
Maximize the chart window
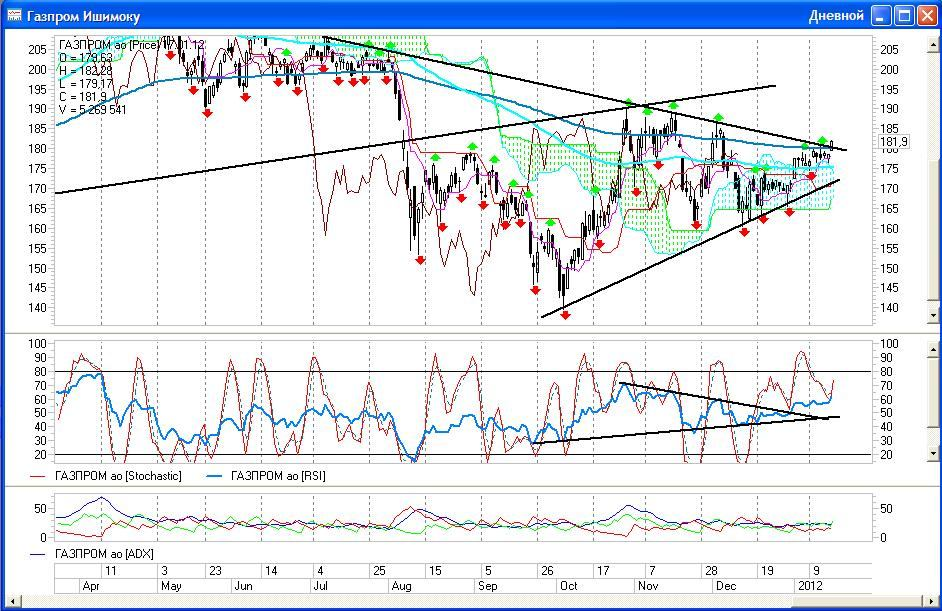(x=904, y=16)
